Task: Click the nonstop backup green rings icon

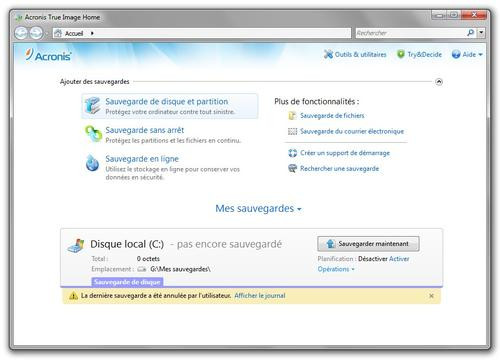Action: coord(93,133)
